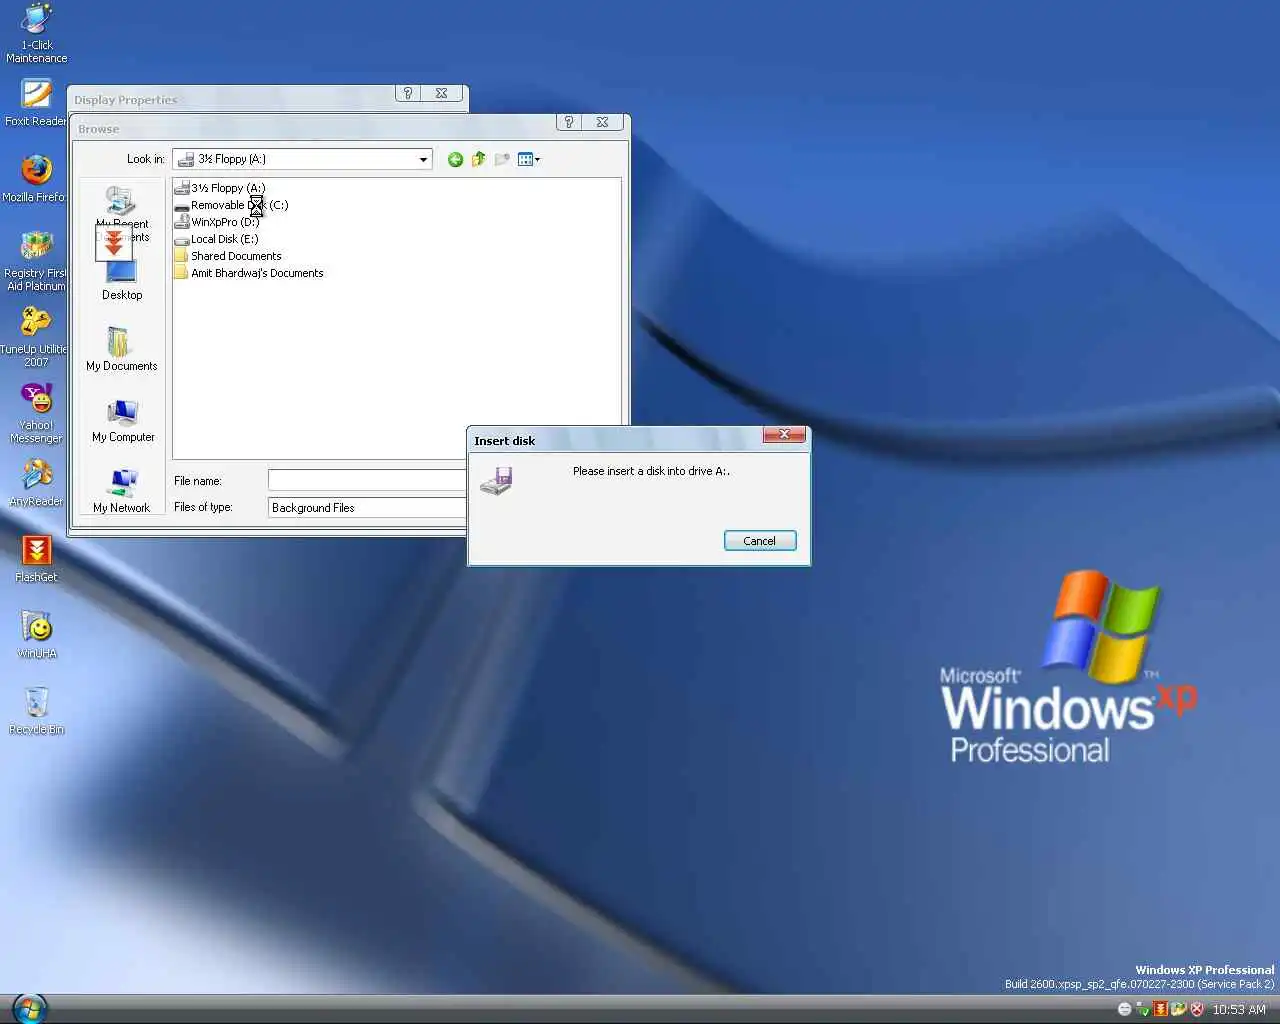This screenshot has height=1024, width=1280.
Task: Click Help button on Display Properties window
Action: coord(408,93)
